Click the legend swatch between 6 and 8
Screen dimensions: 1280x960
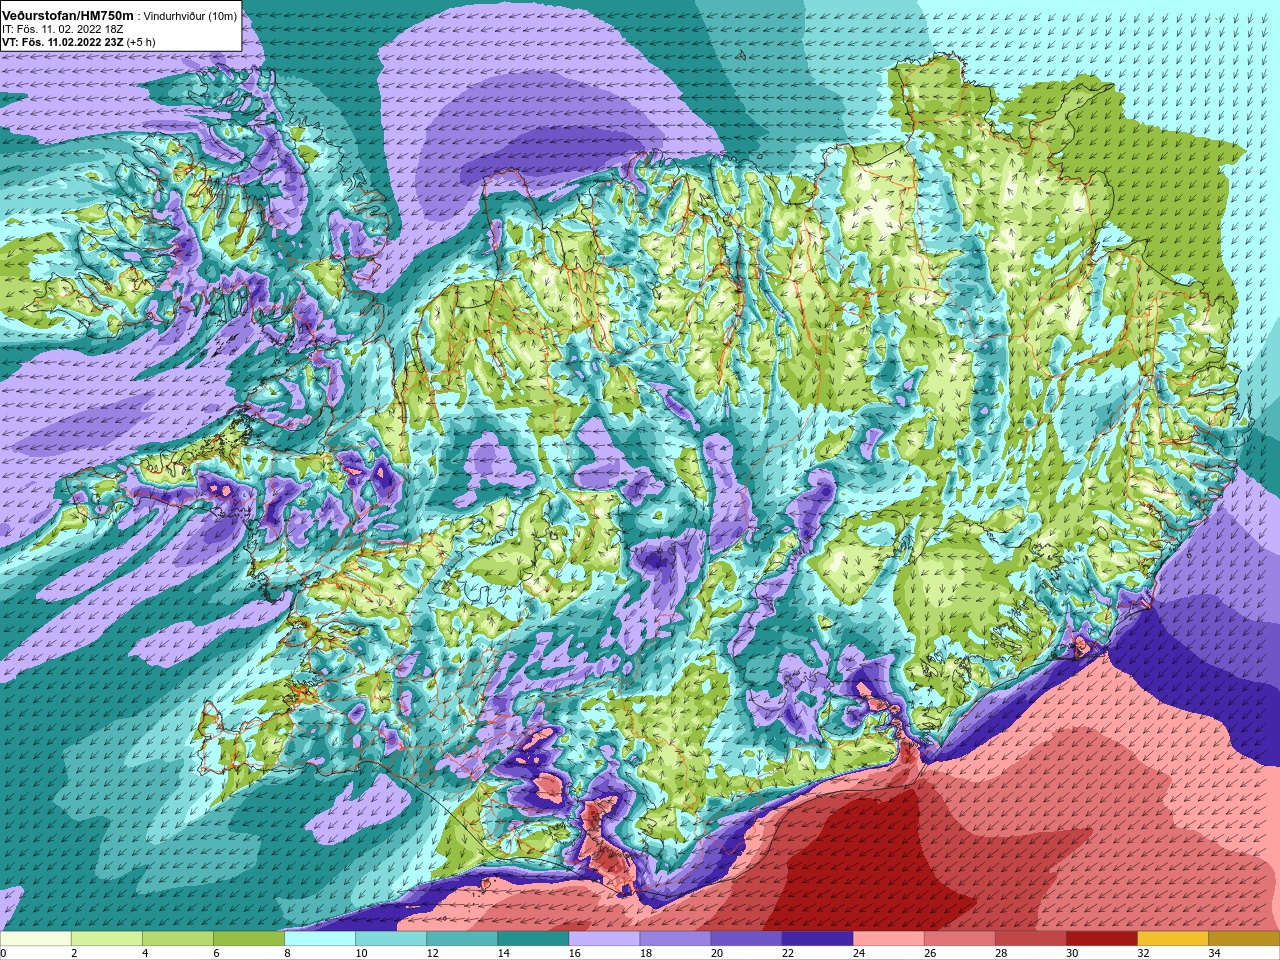pyautogui.click(x=249, y=939)
